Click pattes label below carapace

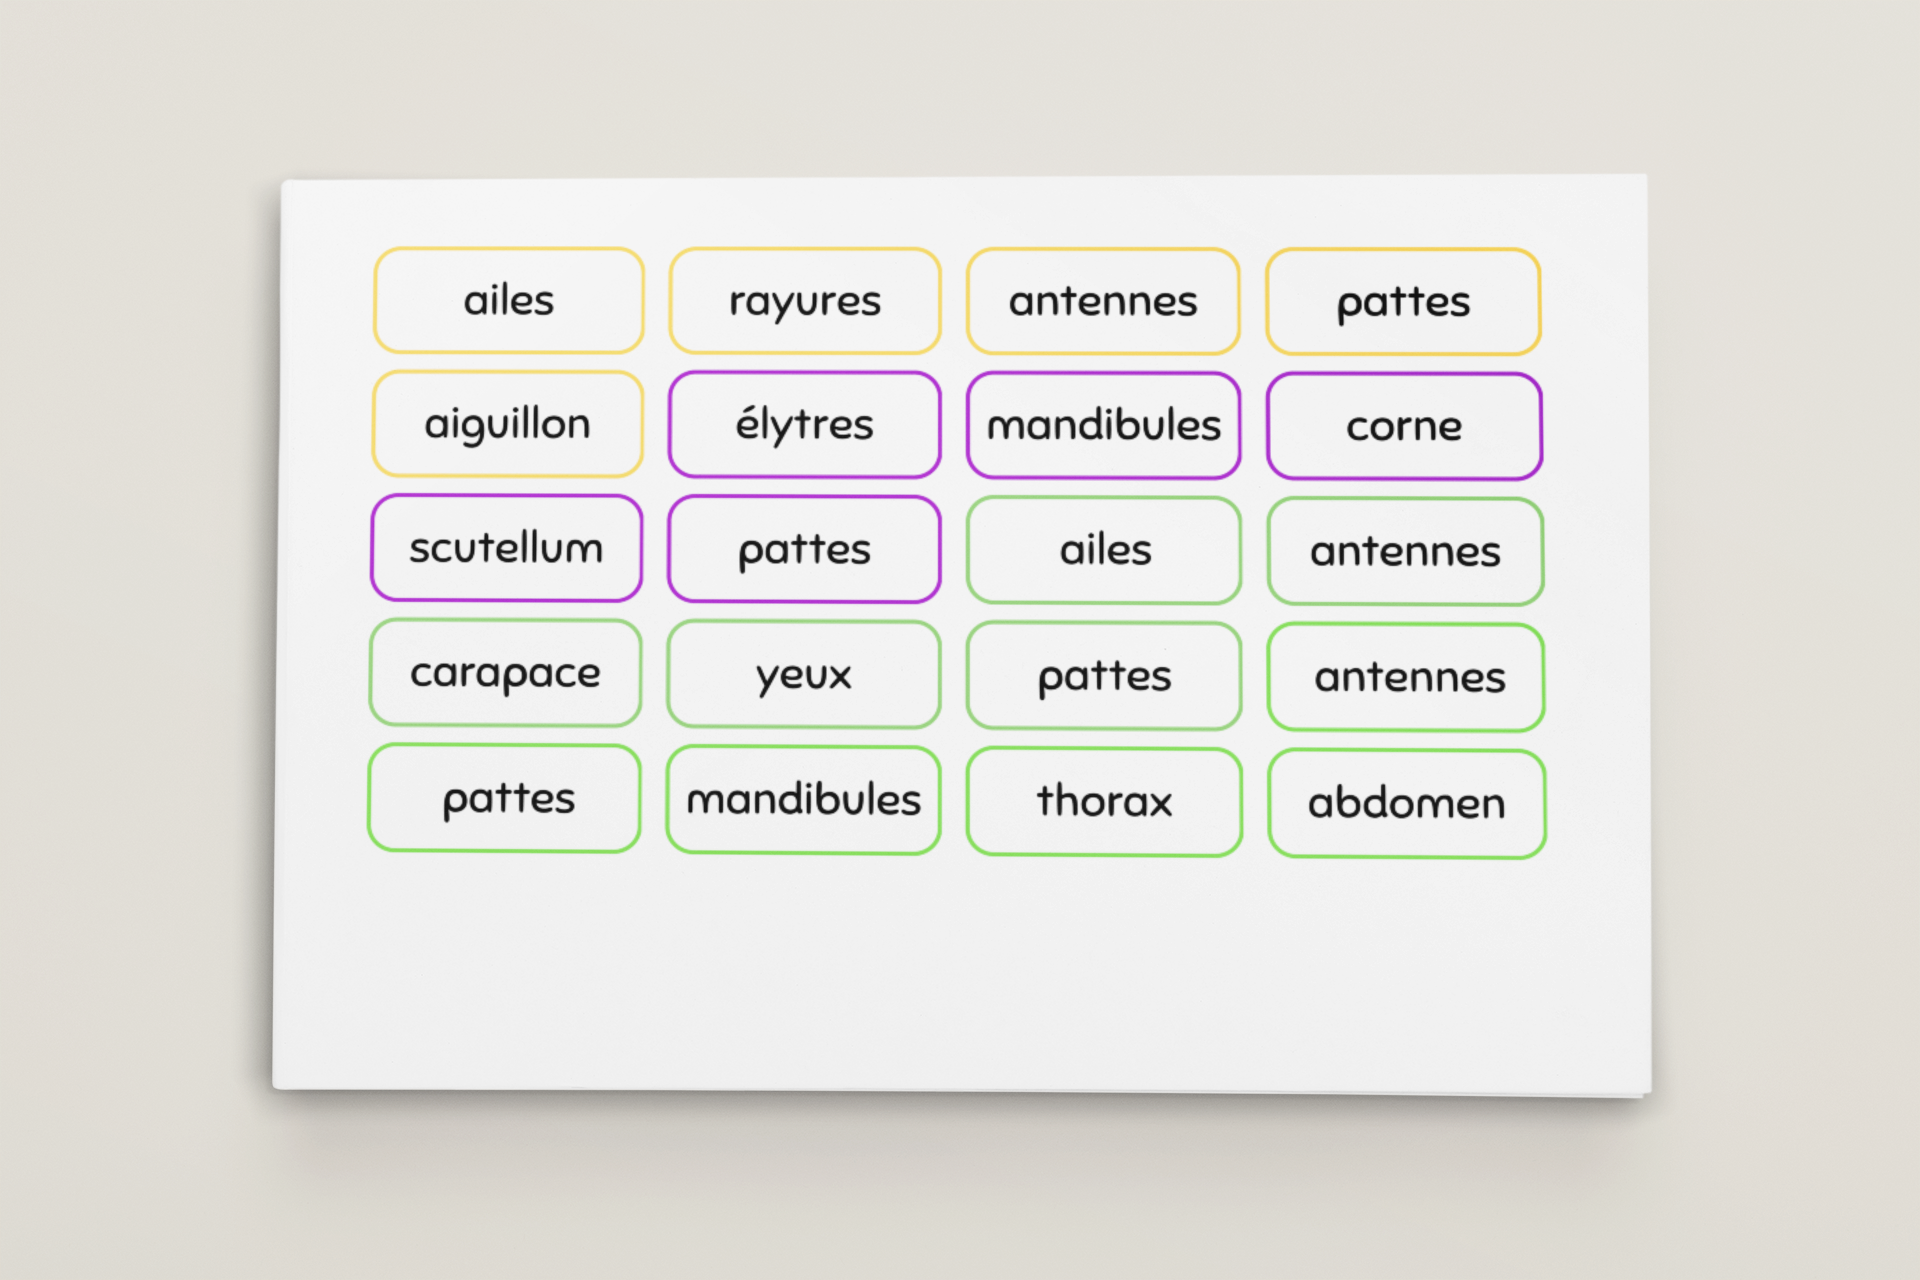[x=504, y=798]
